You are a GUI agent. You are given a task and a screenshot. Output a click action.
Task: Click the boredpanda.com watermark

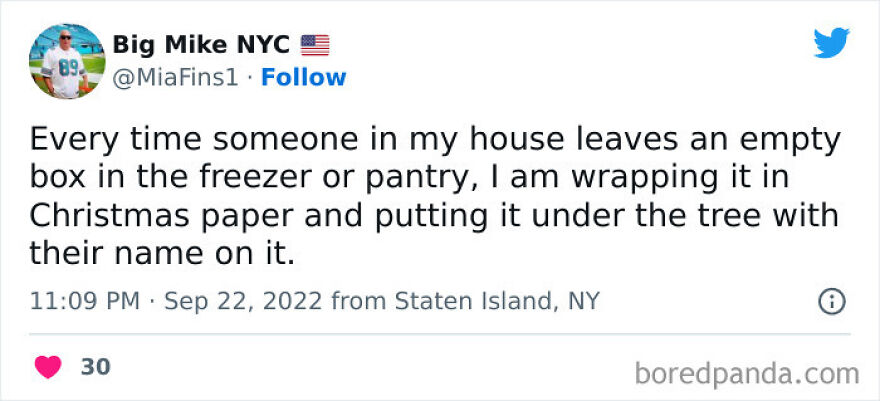click(746, 374)
